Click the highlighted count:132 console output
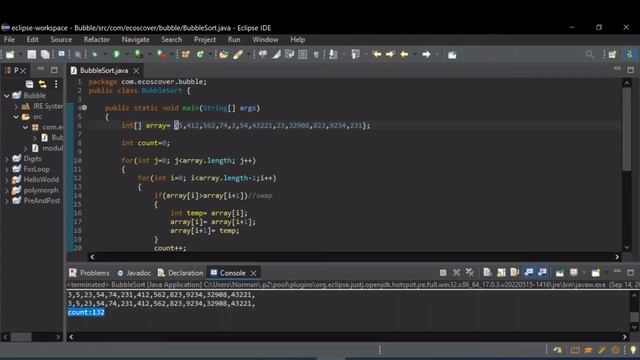This screenshot has height=360, width=640. pos(86,312)
